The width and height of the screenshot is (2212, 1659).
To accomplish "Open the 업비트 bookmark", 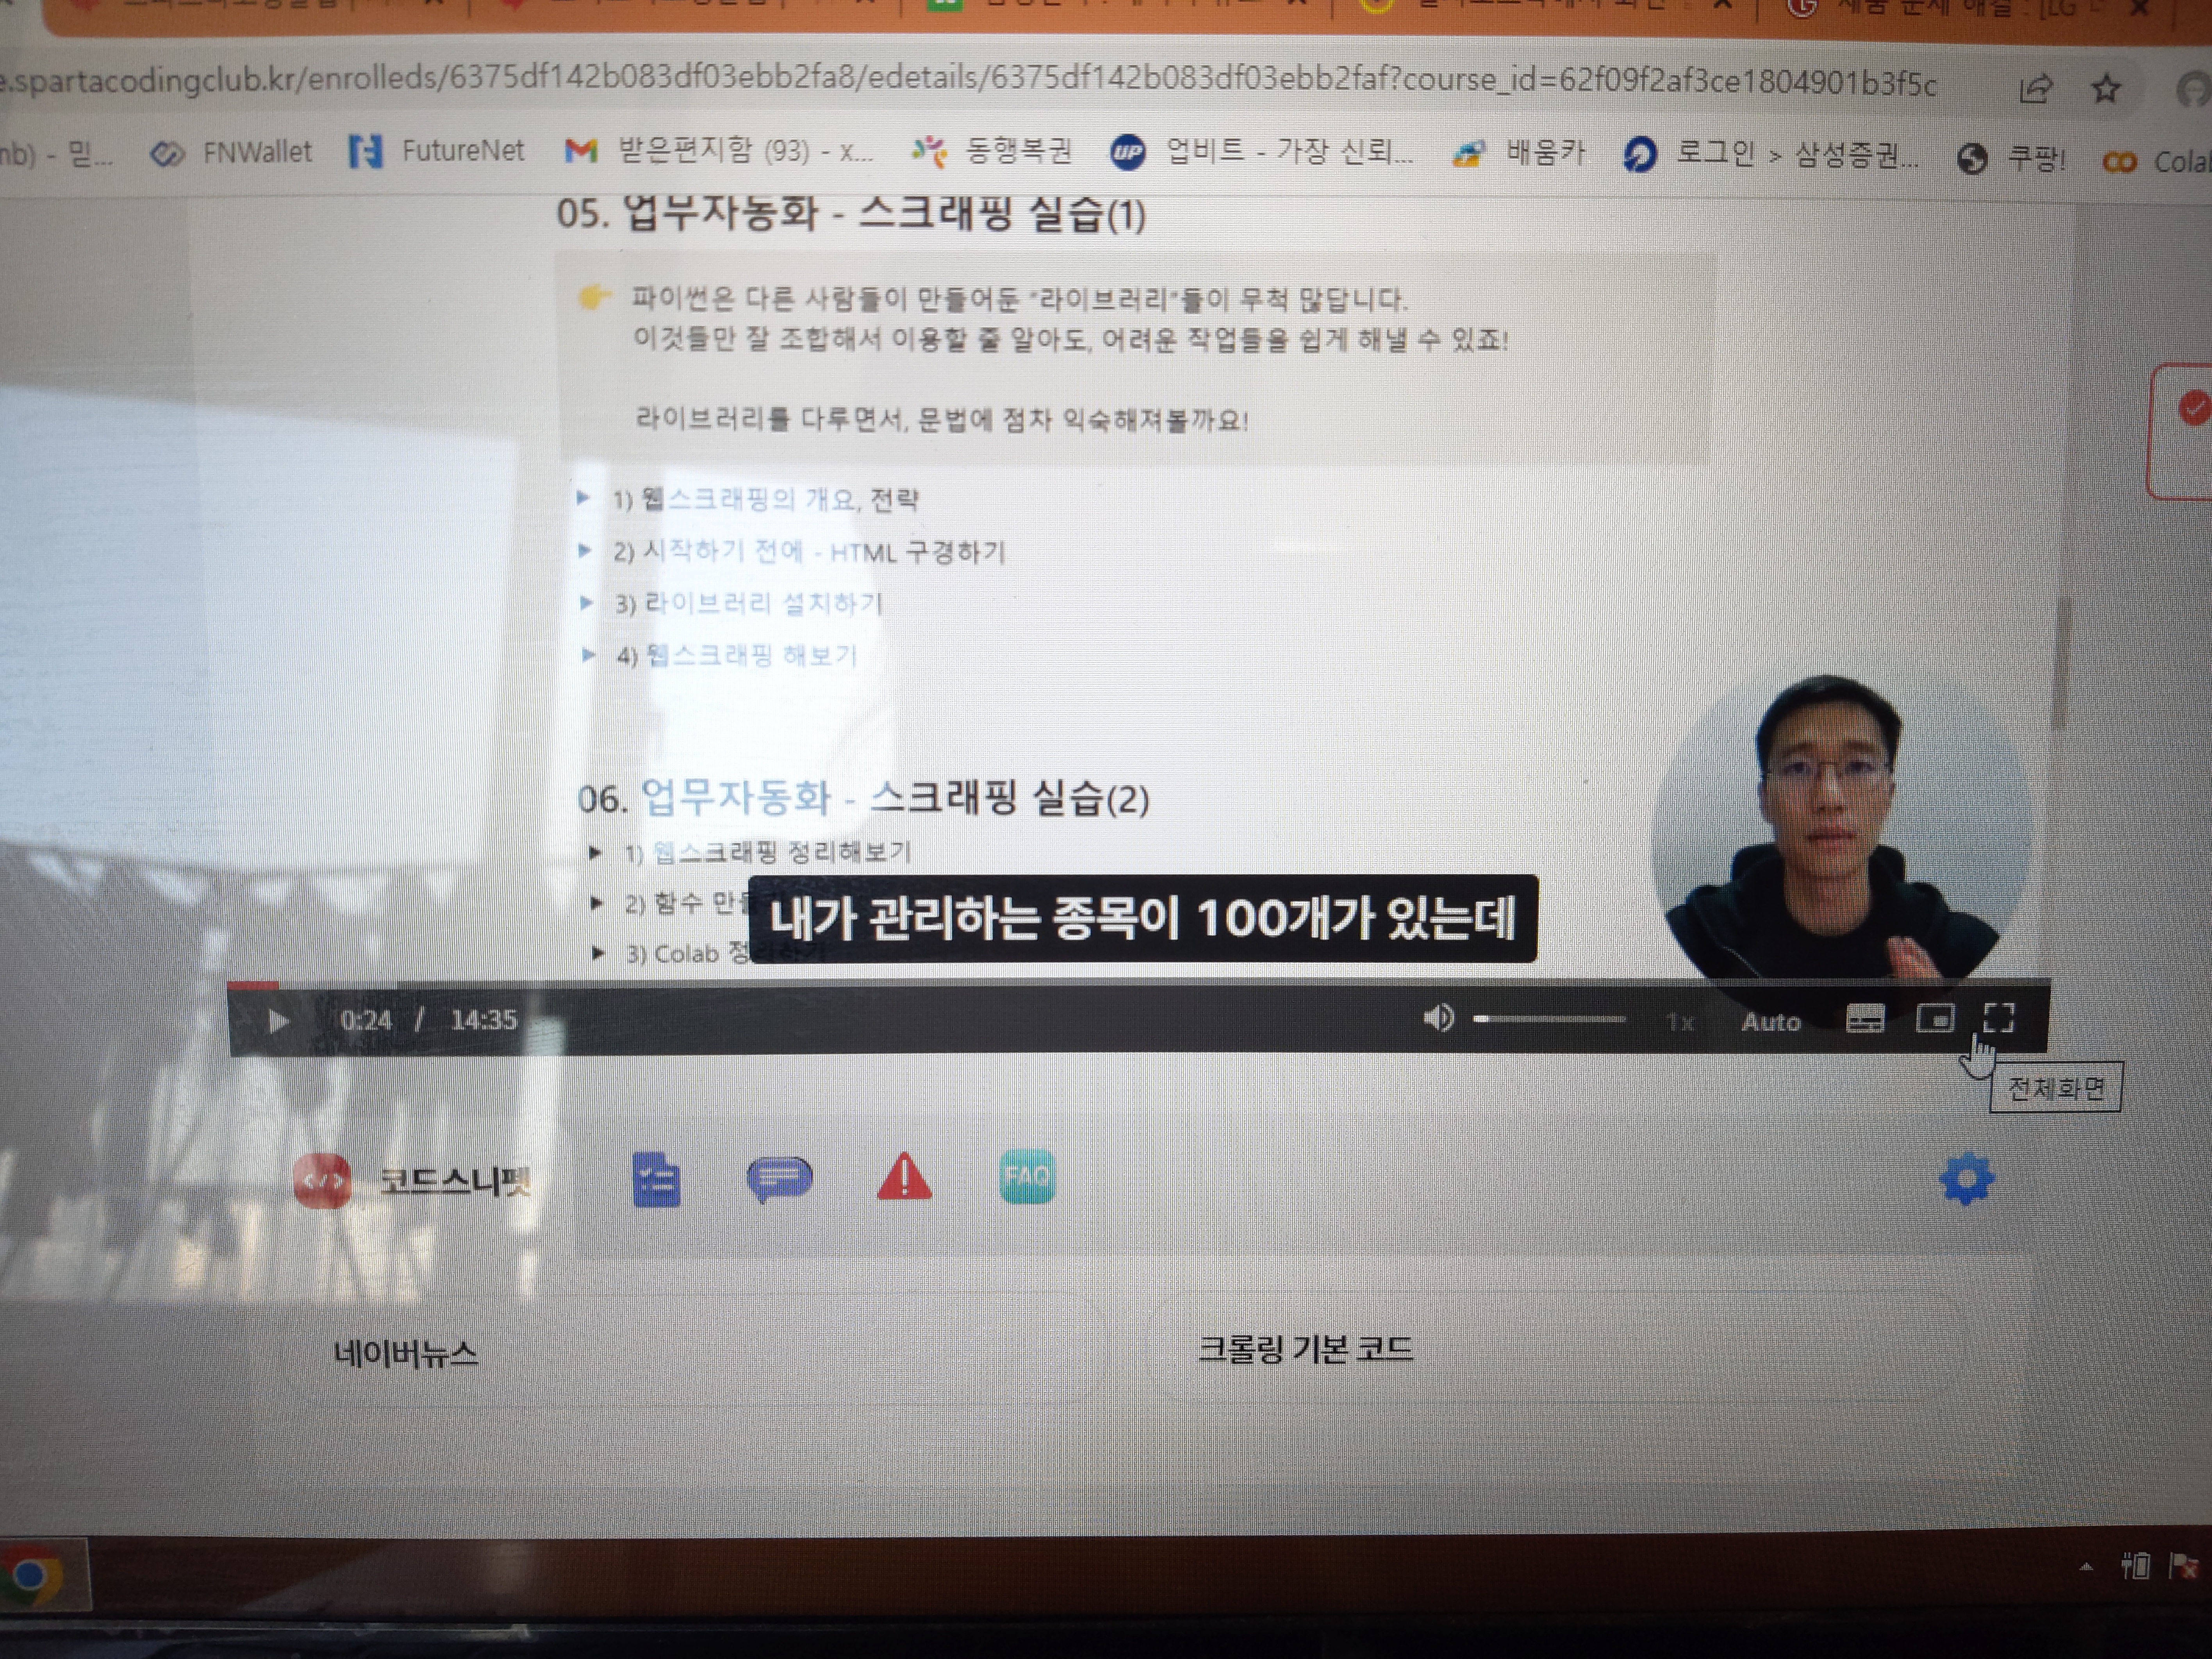I will [1262, 152].
